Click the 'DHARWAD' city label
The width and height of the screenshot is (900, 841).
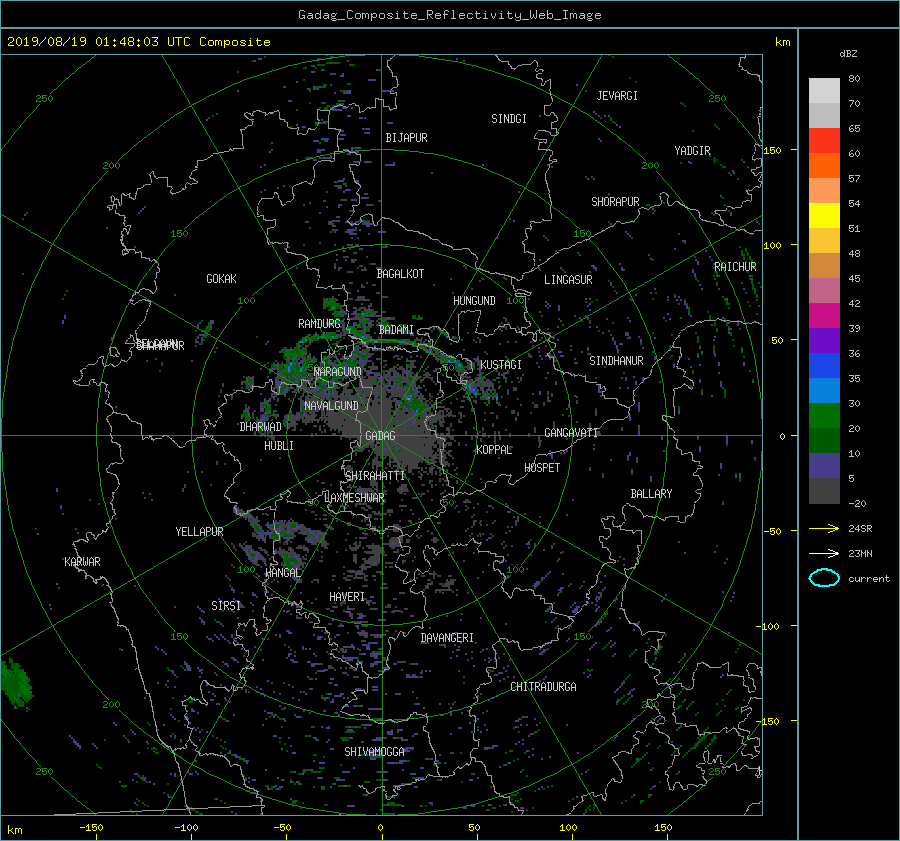[261, 427]
